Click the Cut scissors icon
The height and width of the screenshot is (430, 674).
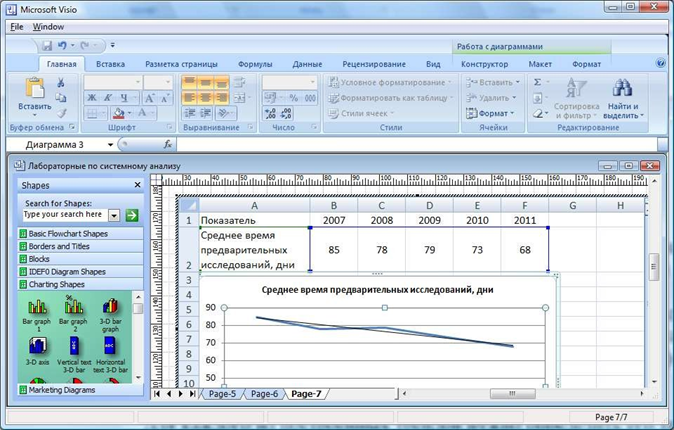click(61, 83)
